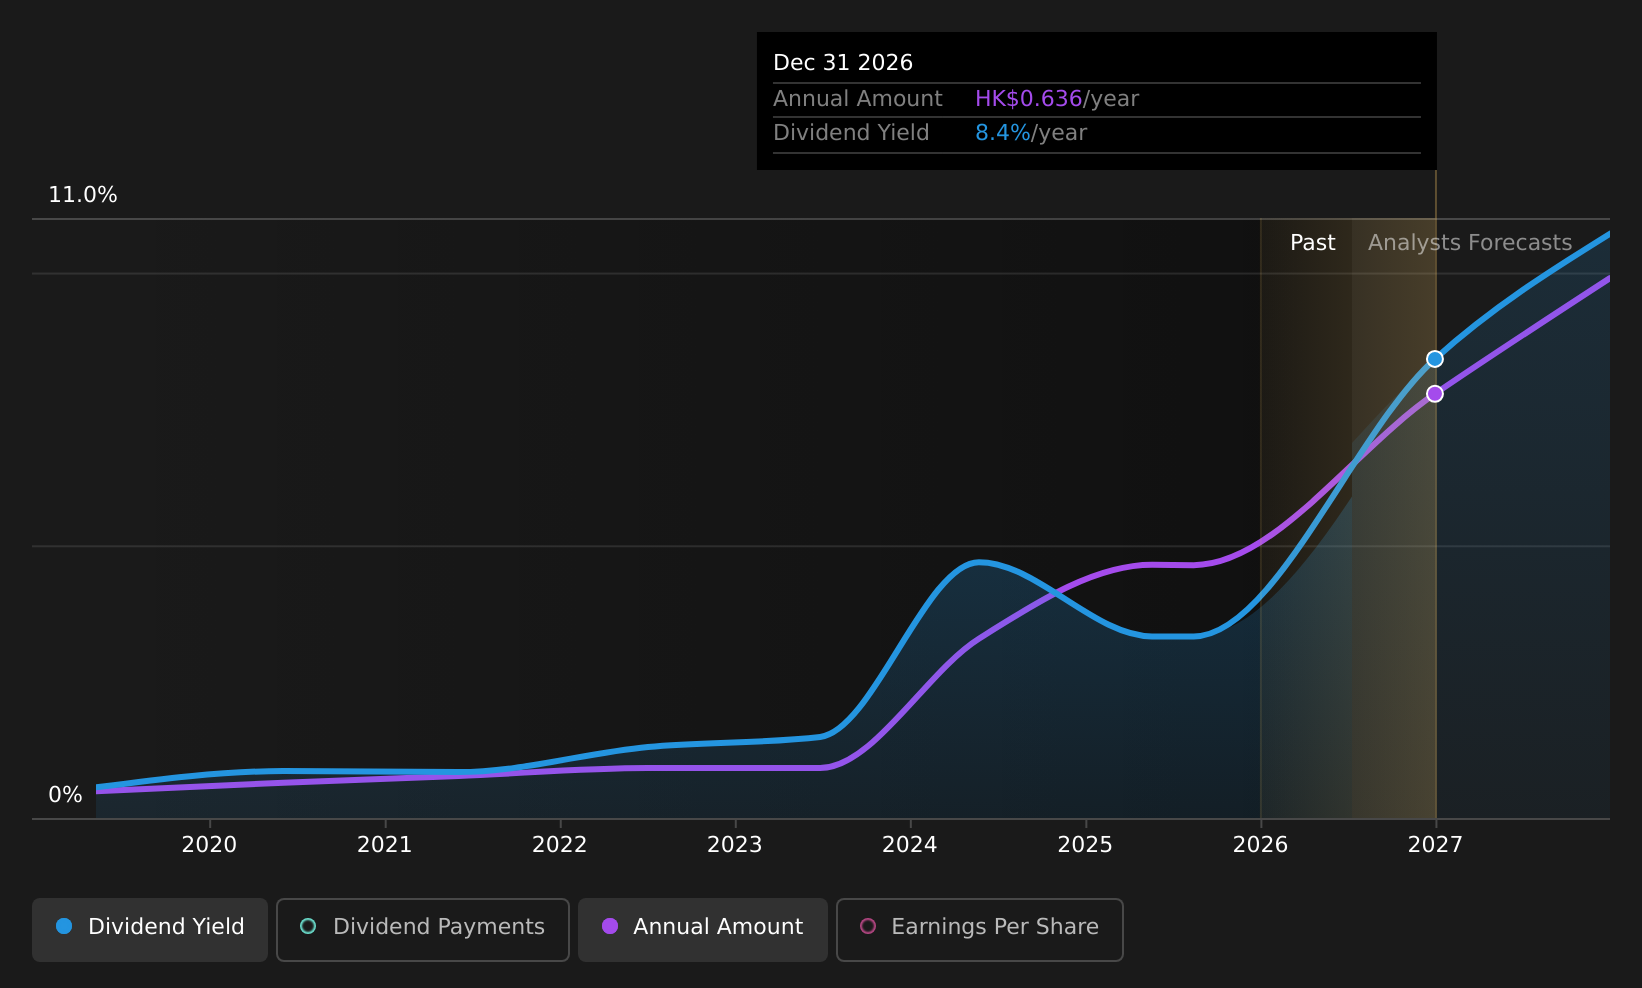Click purple Annual Amount point at 2027
The image size is (1642, 988).
(1435, 394)
